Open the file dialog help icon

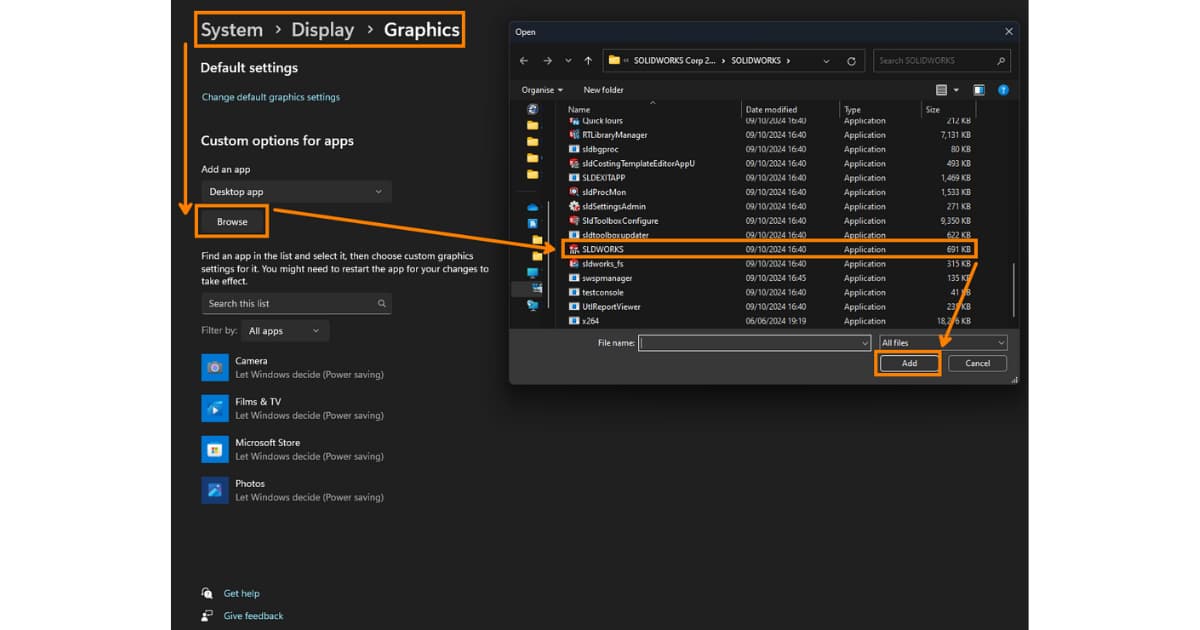point(1003,90)
